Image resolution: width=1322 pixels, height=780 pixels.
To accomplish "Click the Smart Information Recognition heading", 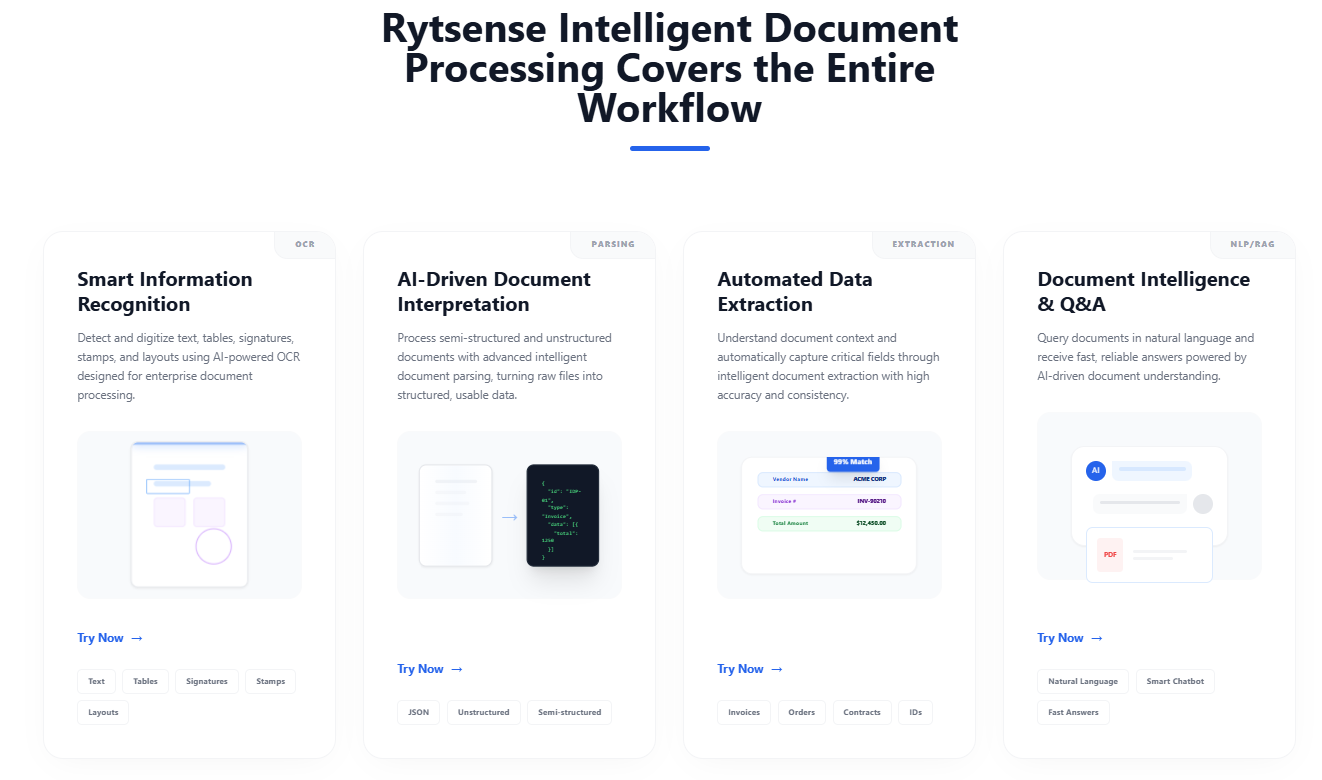I will [165, 291].
